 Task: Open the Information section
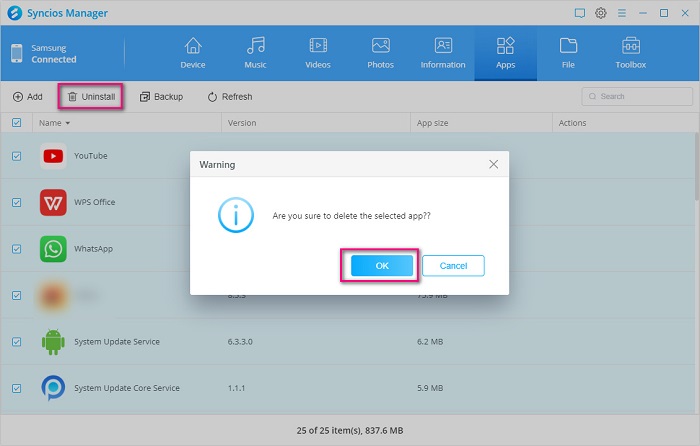(x=443, y=52)
